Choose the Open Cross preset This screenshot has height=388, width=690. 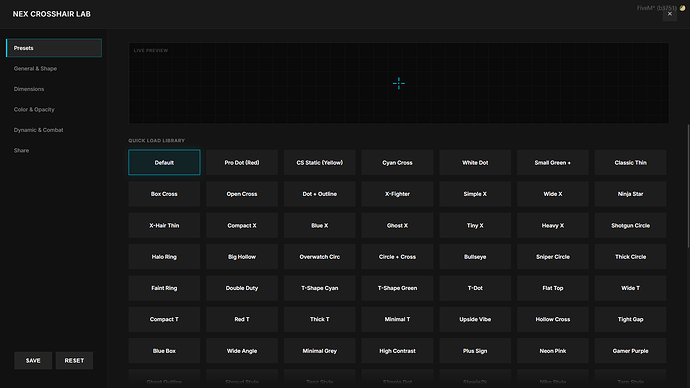click(x=242, y=194)
